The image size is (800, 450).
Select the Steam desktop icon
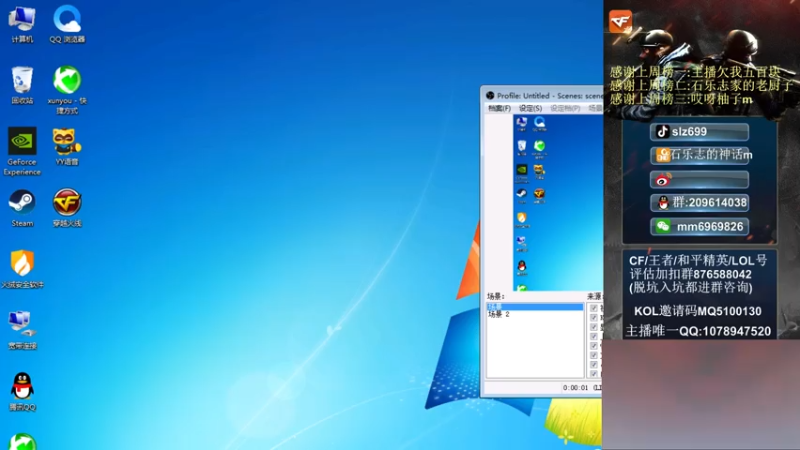point(22,208)
